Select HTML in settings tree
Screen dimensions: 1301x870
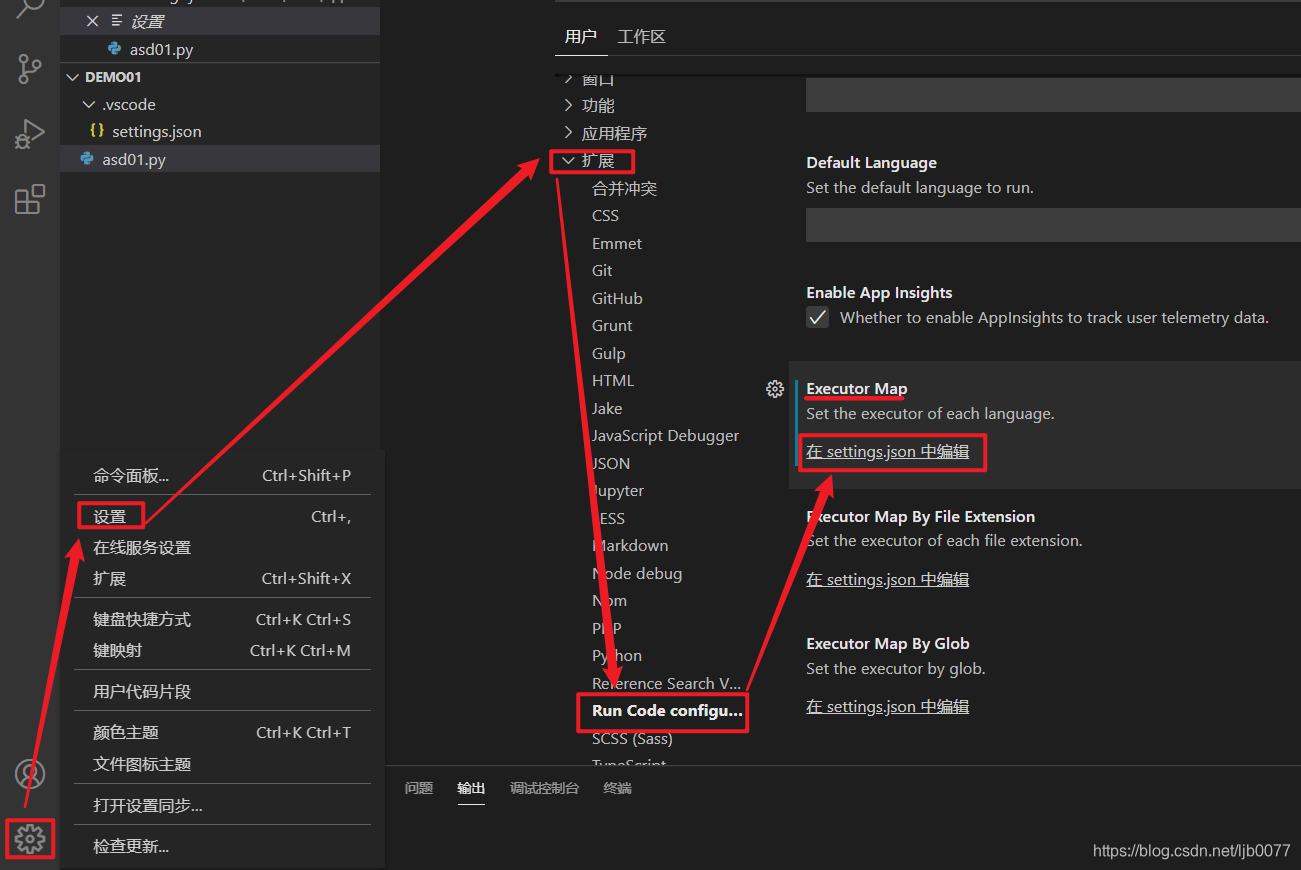(613, 381)
